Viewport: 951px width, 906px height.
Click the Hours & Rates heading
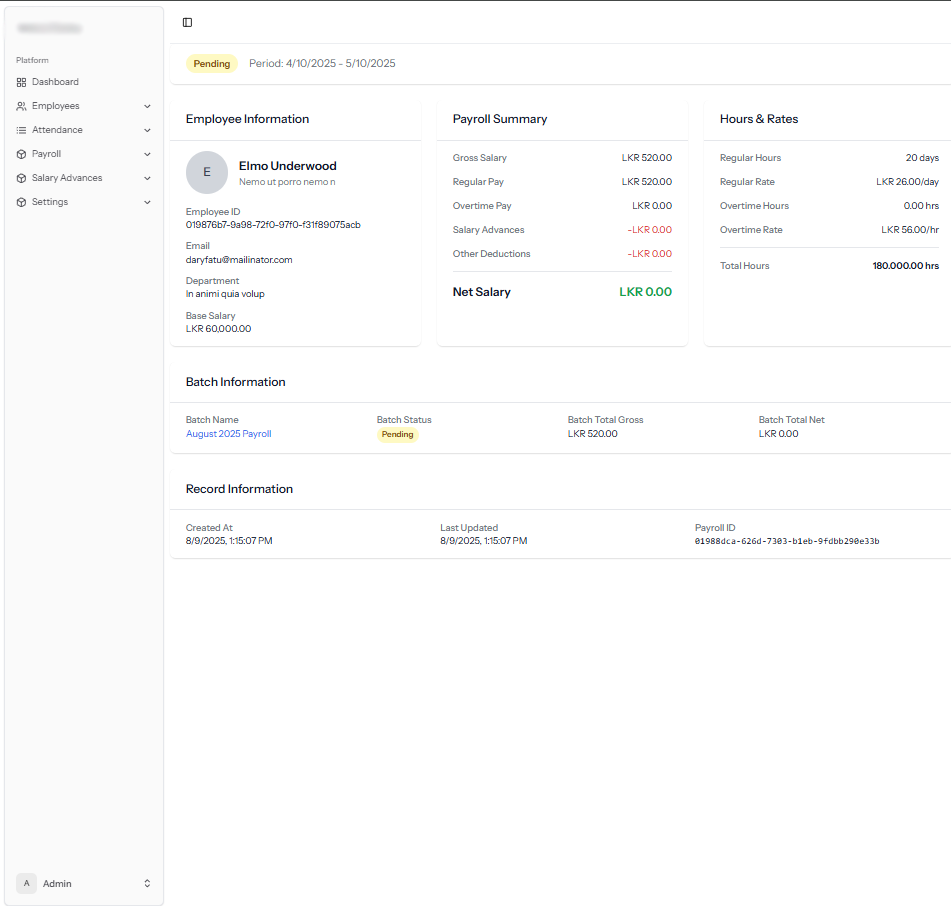click(759, 119)
